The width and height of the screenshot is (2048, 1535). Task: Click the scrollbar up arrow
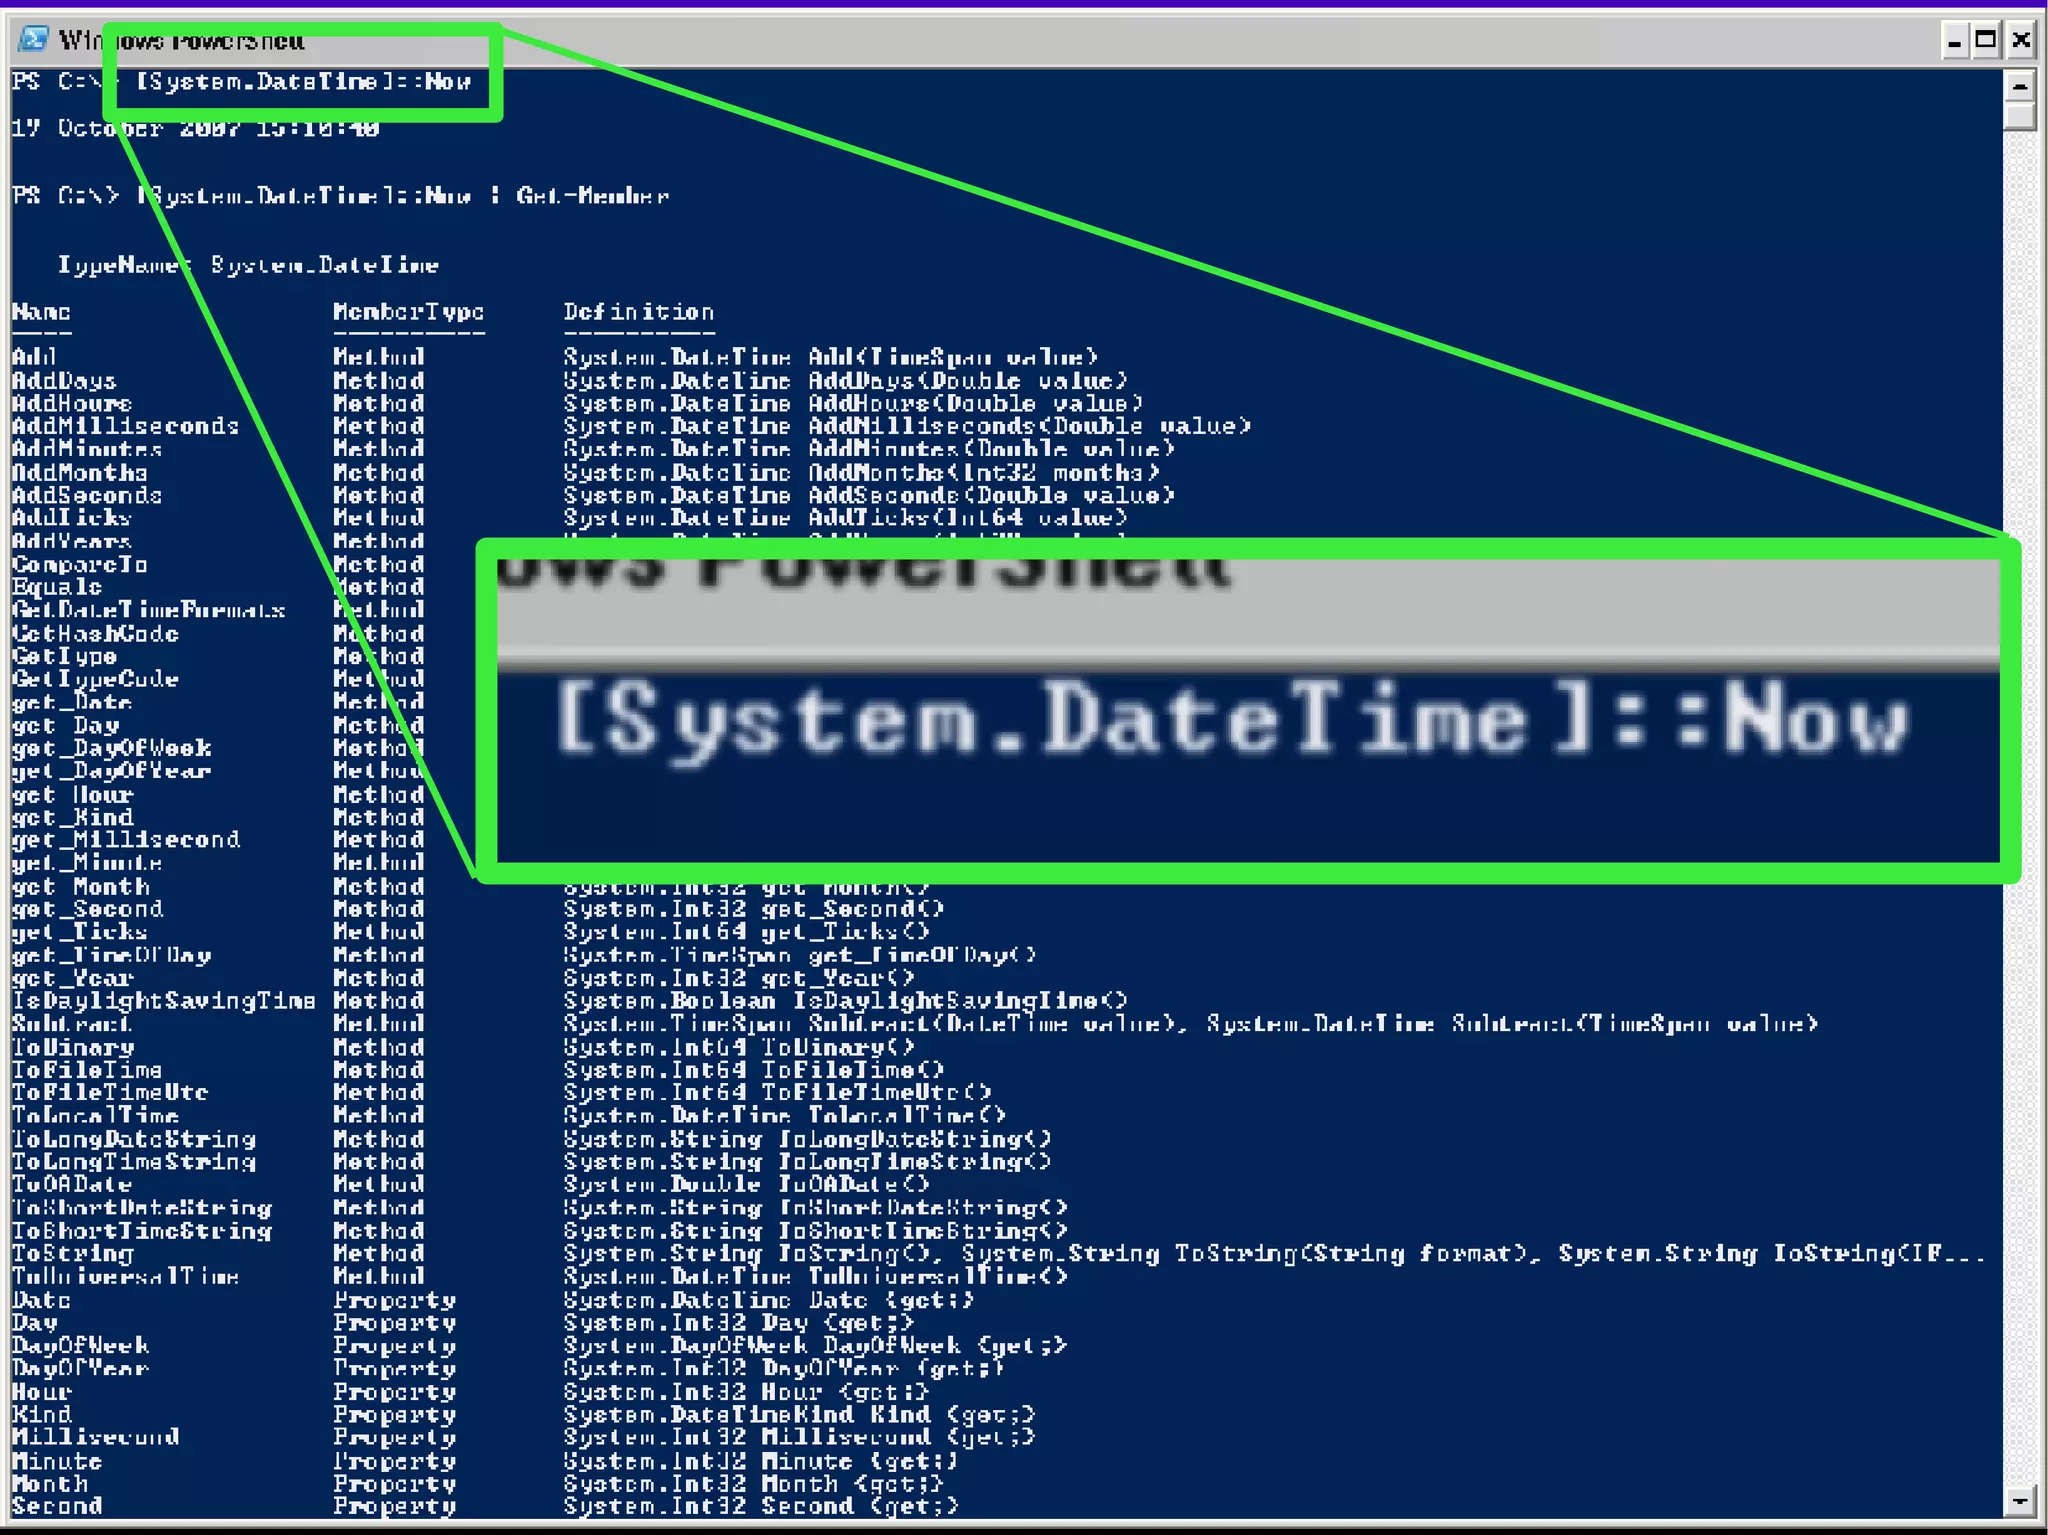pos(2019,87)
